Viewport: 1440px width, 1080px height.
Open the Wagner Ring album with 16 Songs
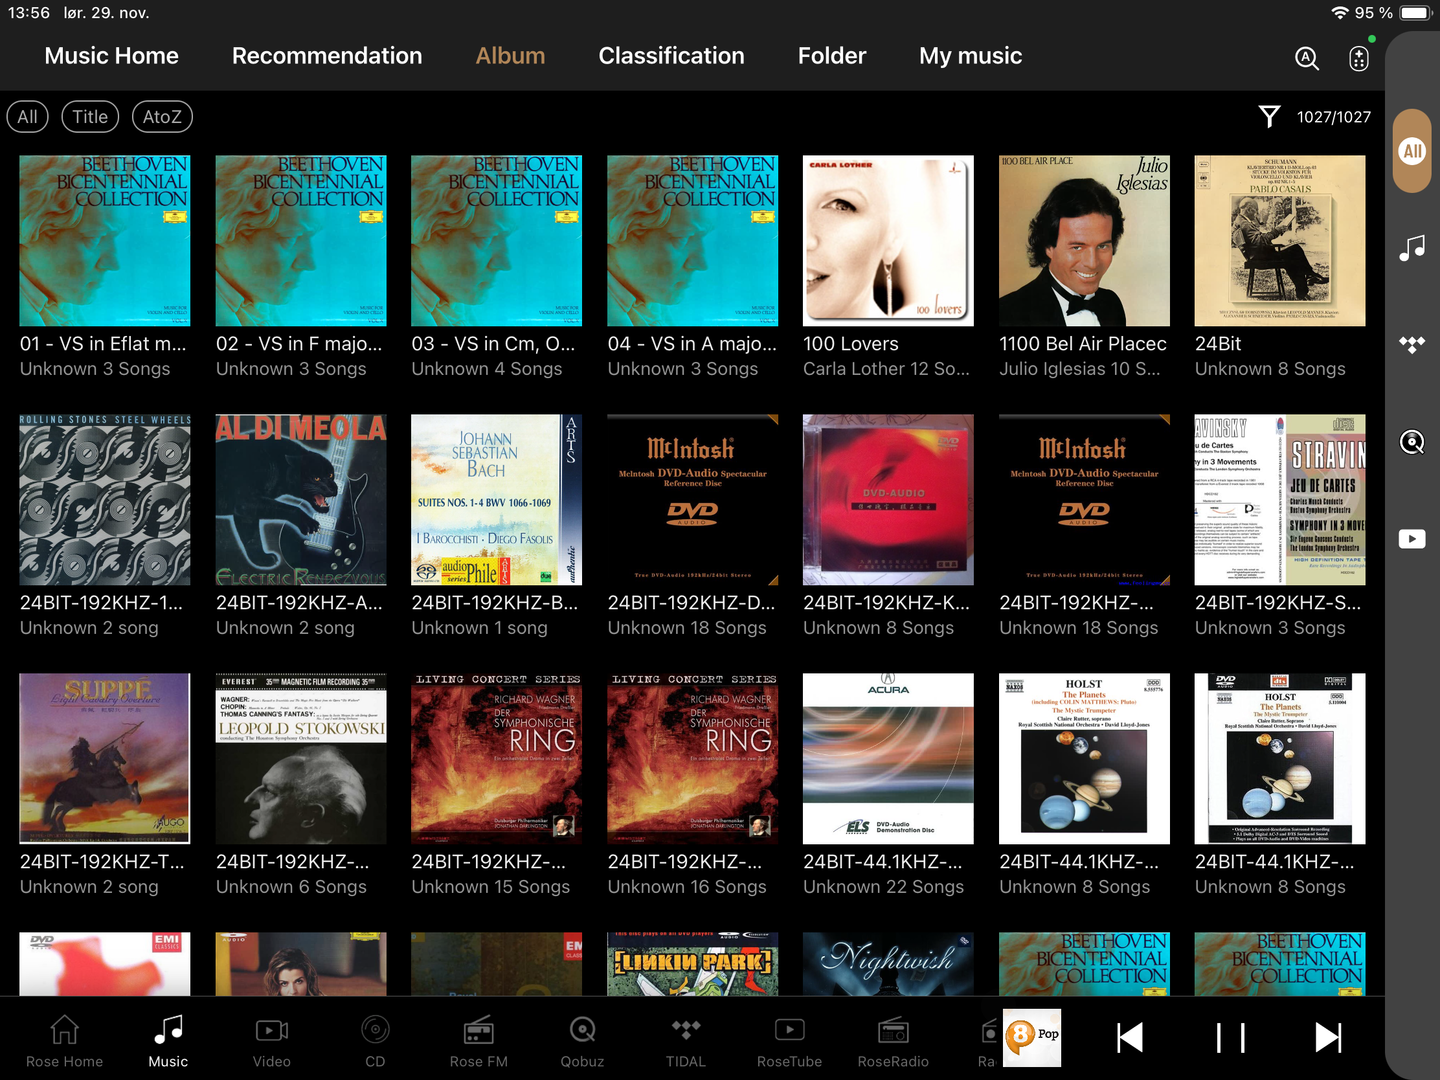coord(693,759)
